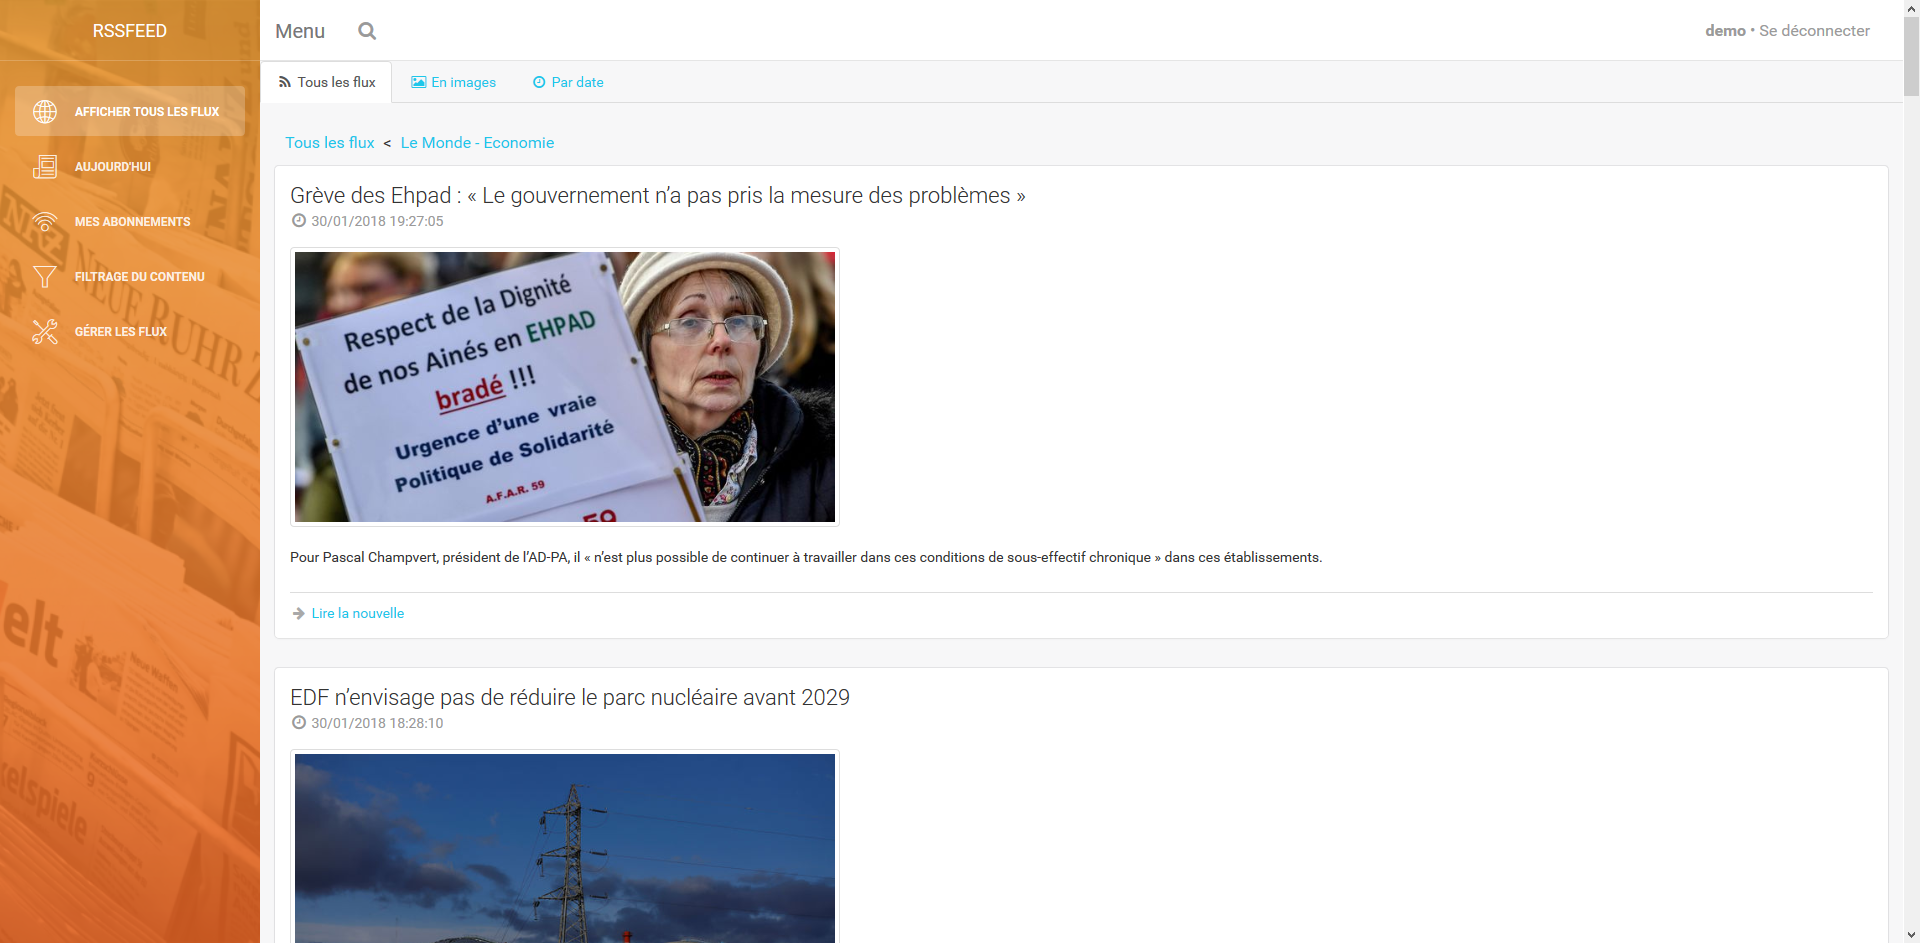Screen dimensions: 1920x943
Task: Switch to the En images tab
Action: pos(453,82)
